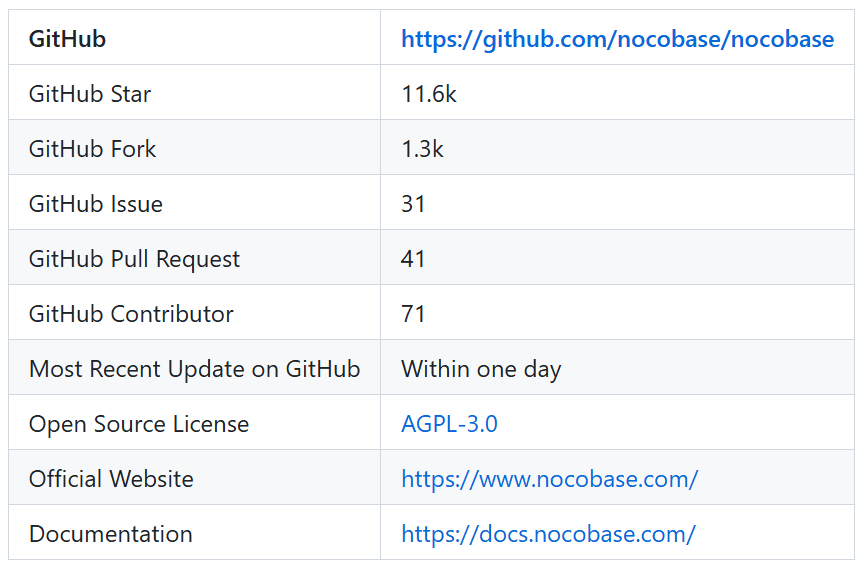Visit the www.nocobase.com official website link
Image resolution: width=861 pixels, height=563 pixels.
pyautogui.click(x=550, y=479)
